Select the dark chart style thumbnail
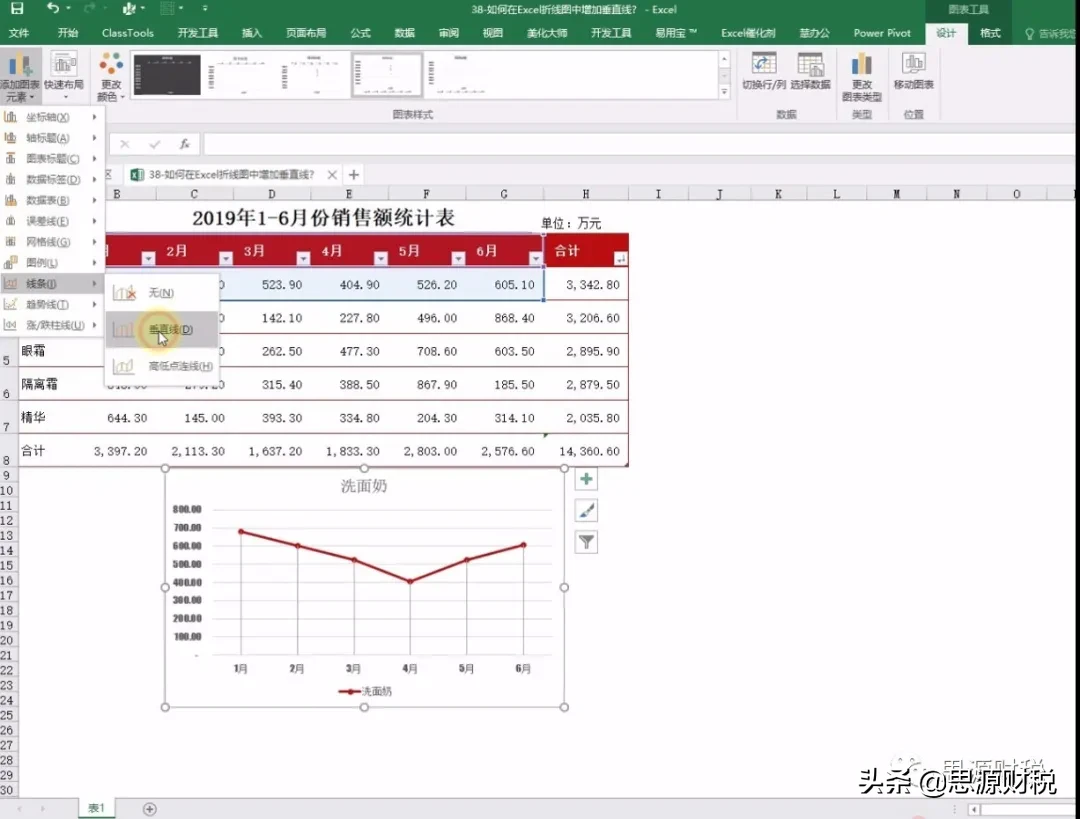 (167, 74)
